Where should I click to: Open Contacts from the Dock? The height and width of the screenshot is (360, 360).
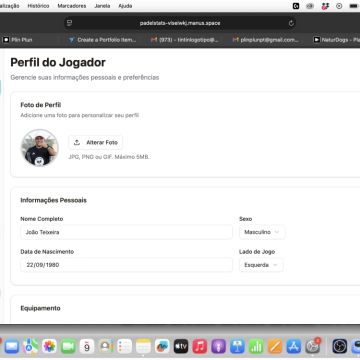(106, 347)
